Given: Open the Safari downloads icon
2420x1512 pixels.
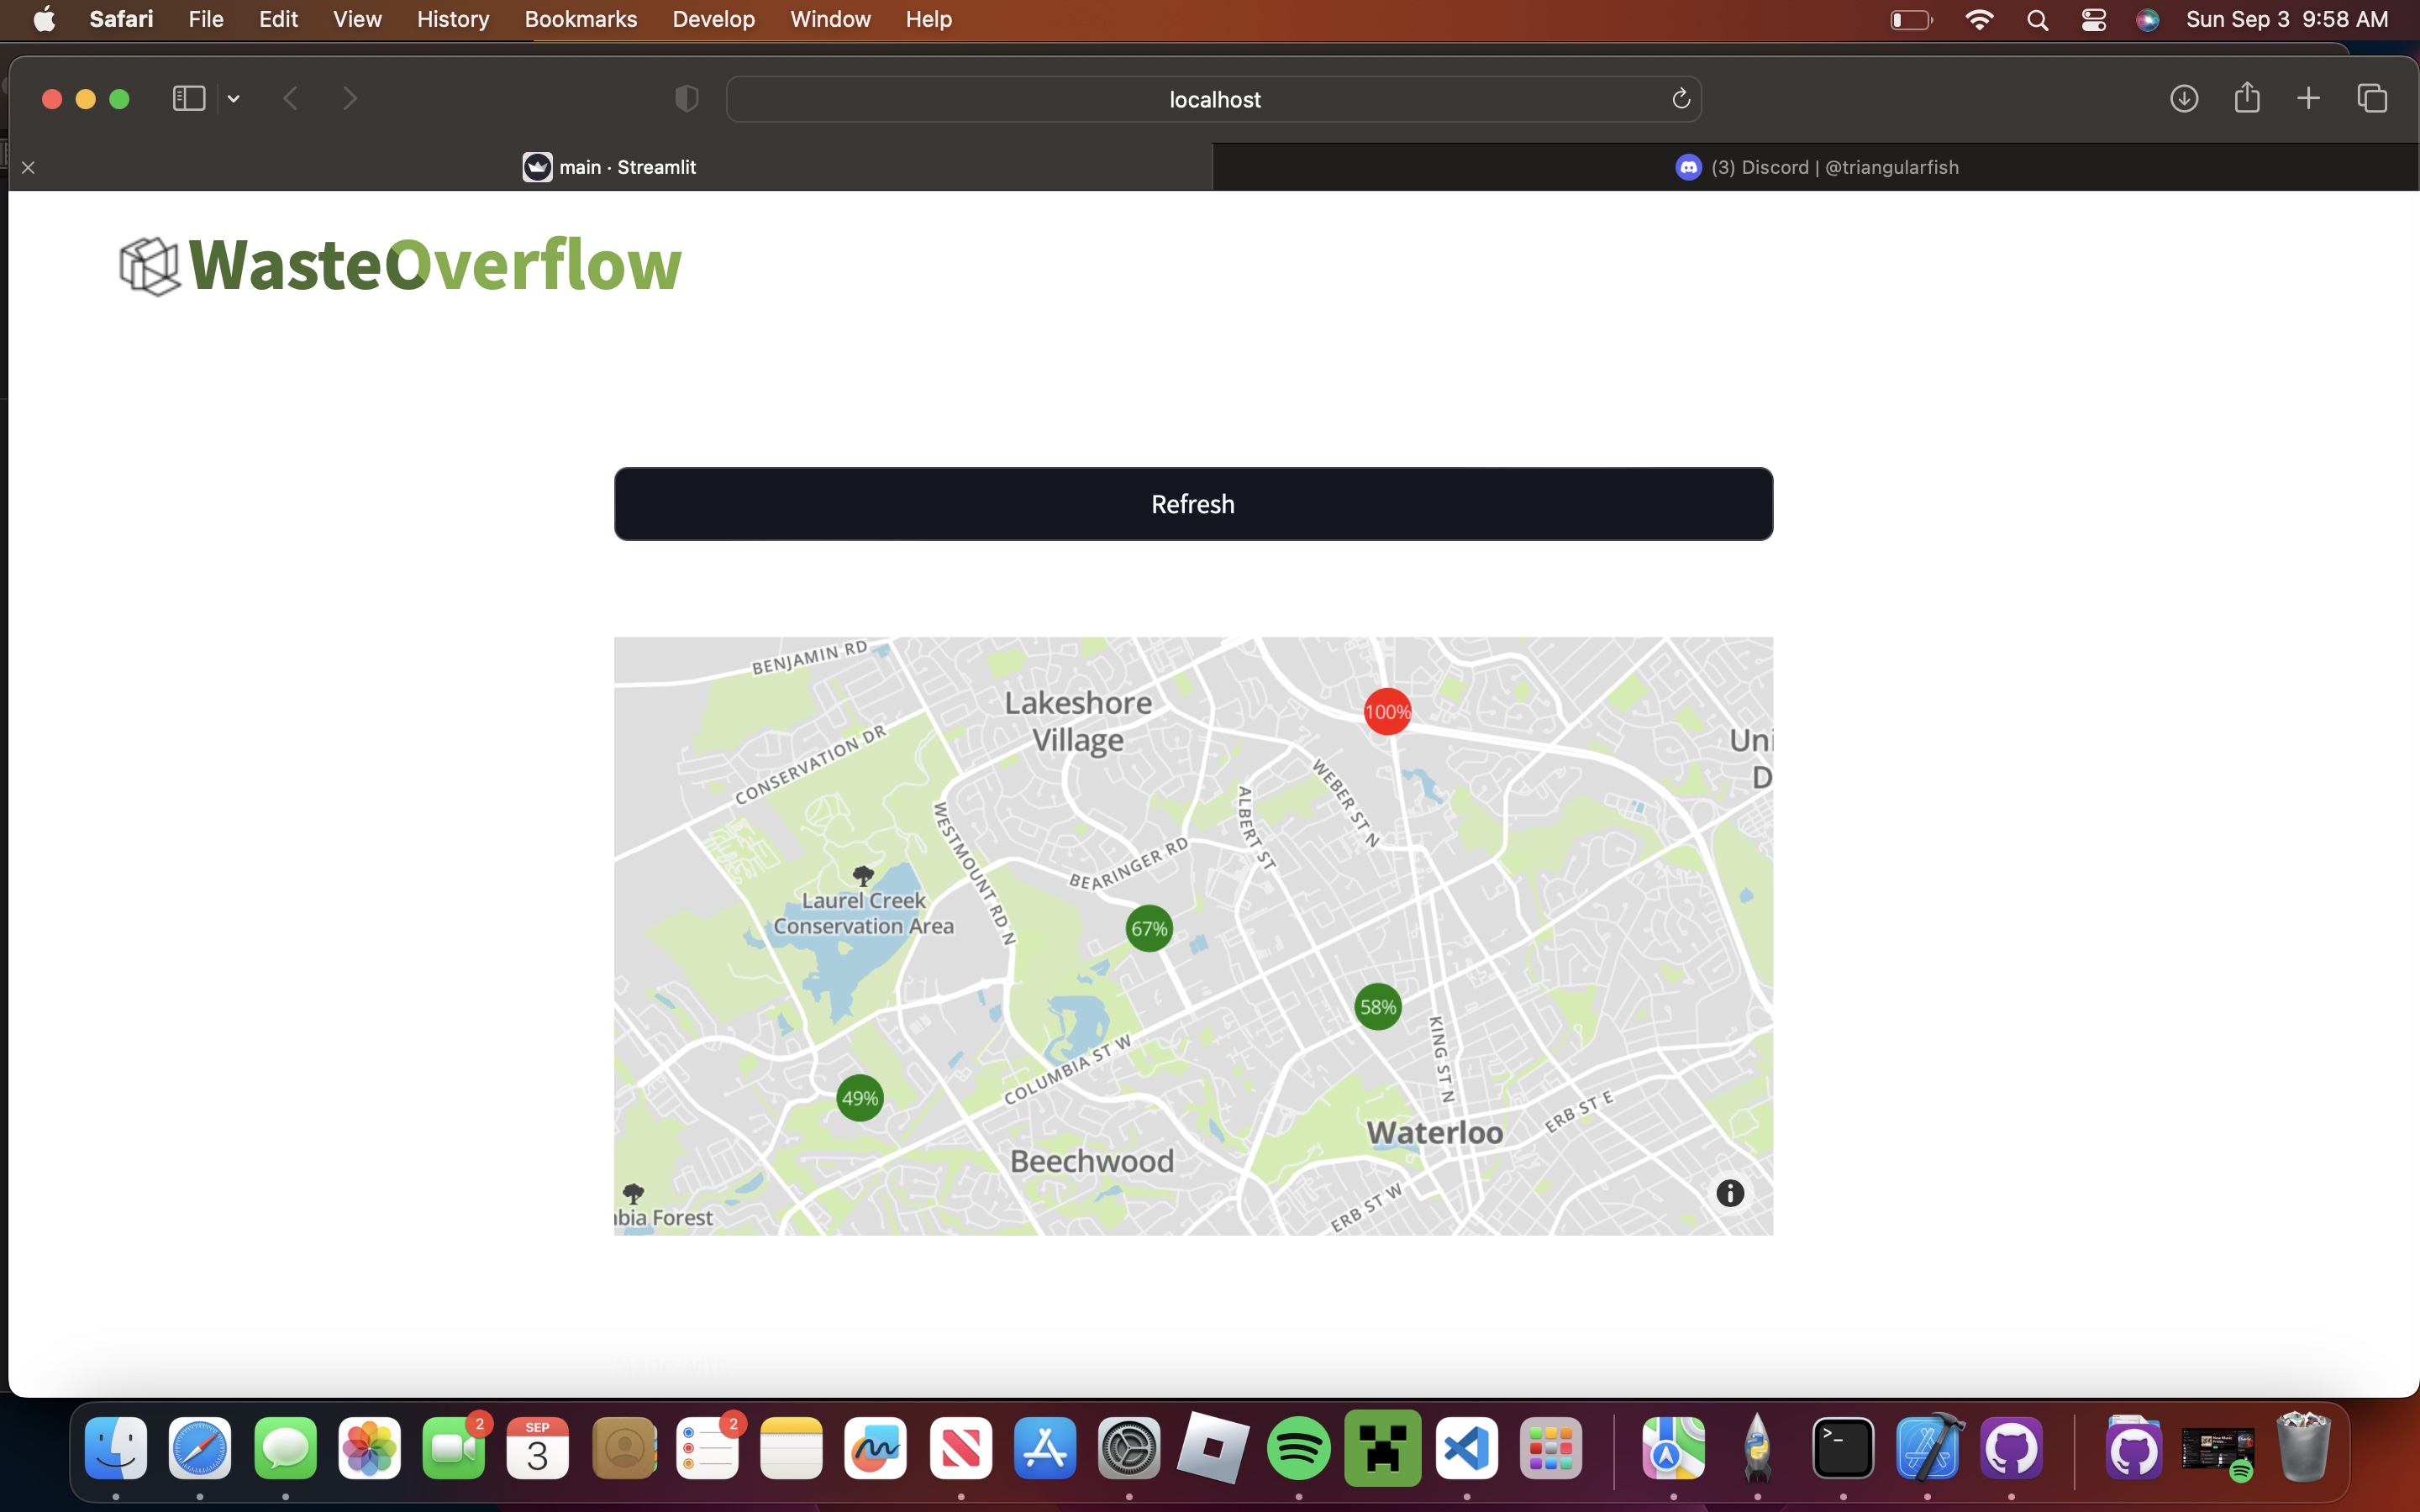Looking at the screenshot, I should [x=2183, y=99].
